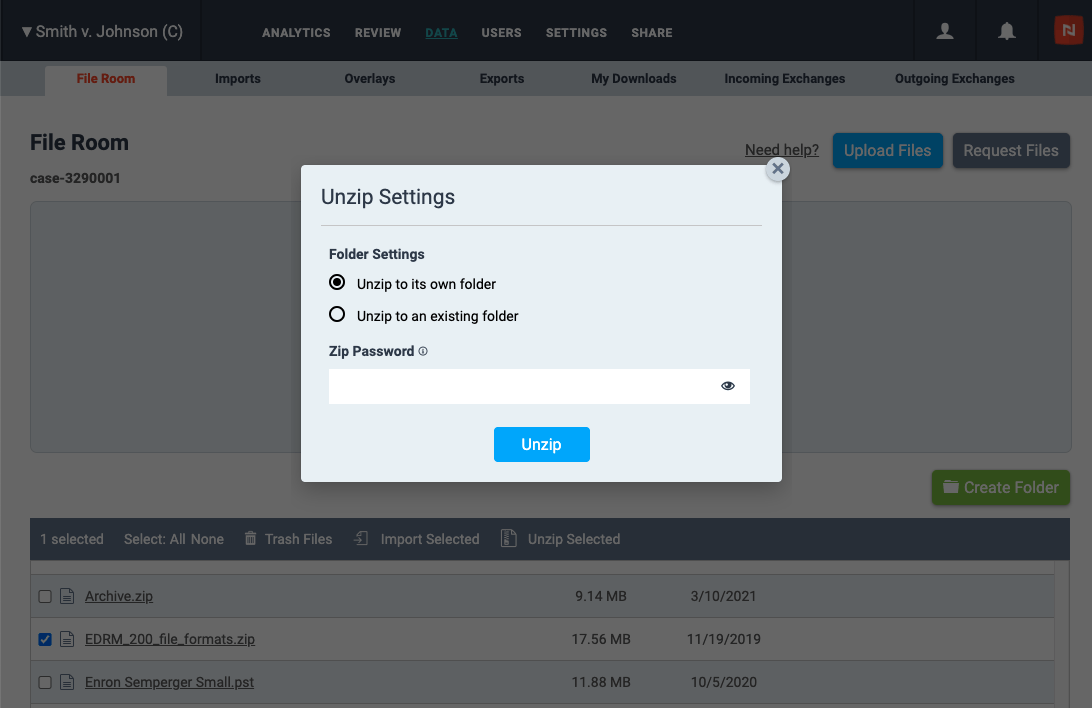Click the user profile icon
The height and width of the screenshot is (708, 1092).
click(x=944, y=32)
